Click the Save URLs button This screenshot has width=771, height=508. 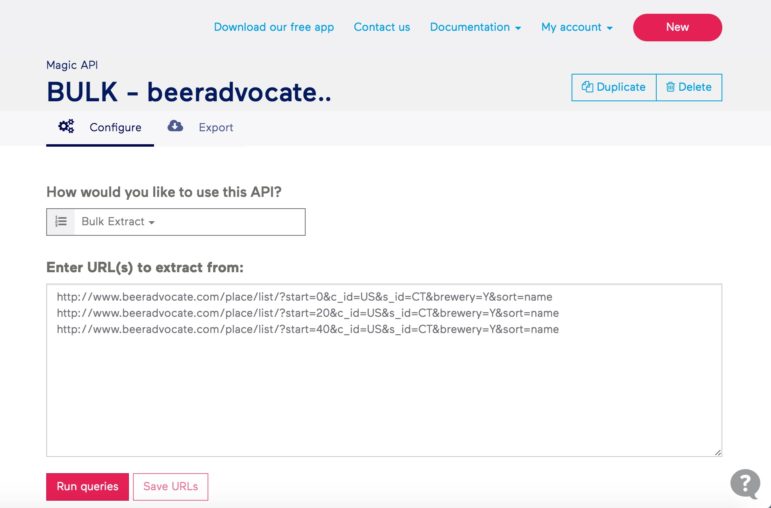coord(171,486)
